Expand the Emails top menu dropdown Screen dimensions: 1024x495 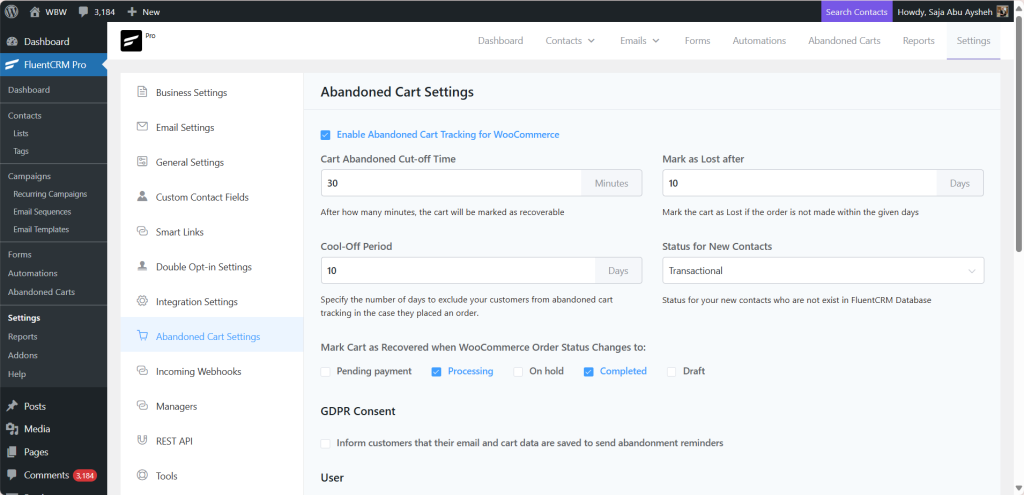coord(640,40)
